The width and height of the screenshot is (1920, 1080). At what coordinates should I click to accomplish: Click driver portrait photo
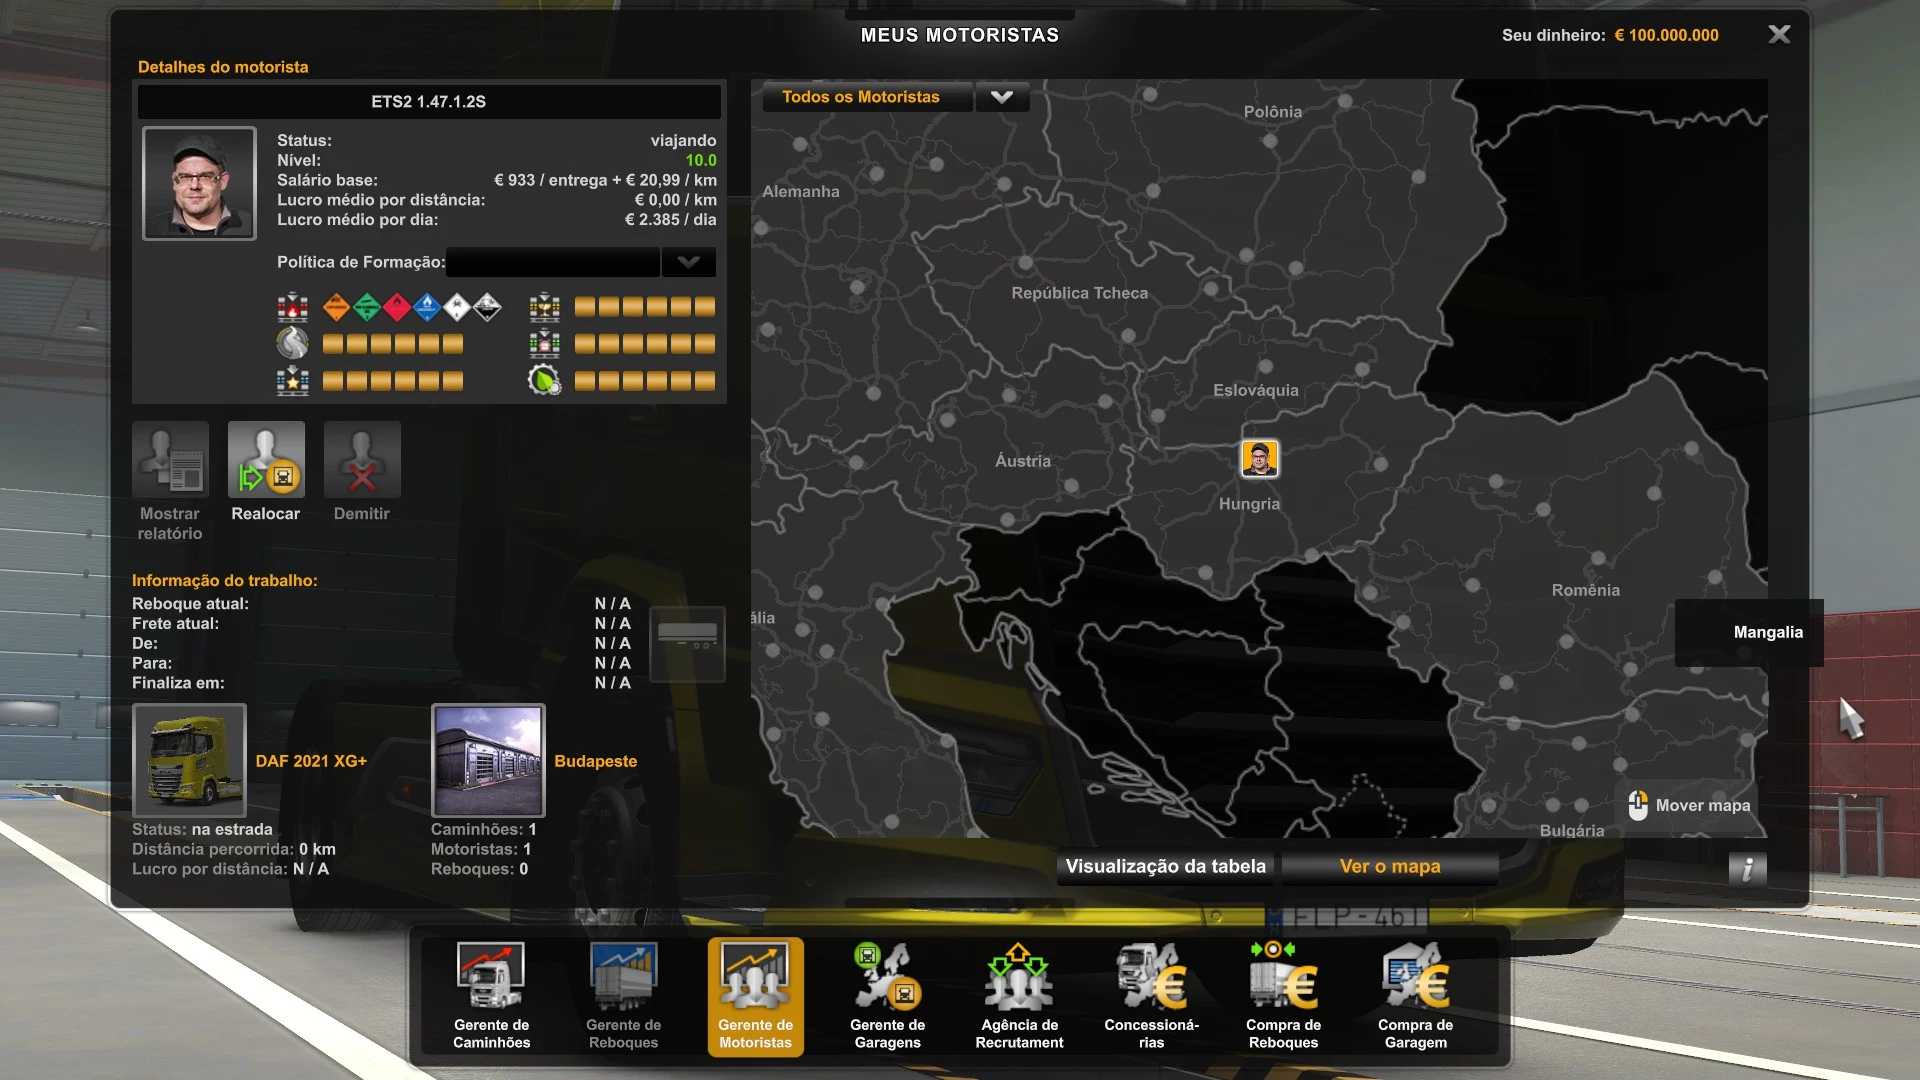(x=199, y=183)
